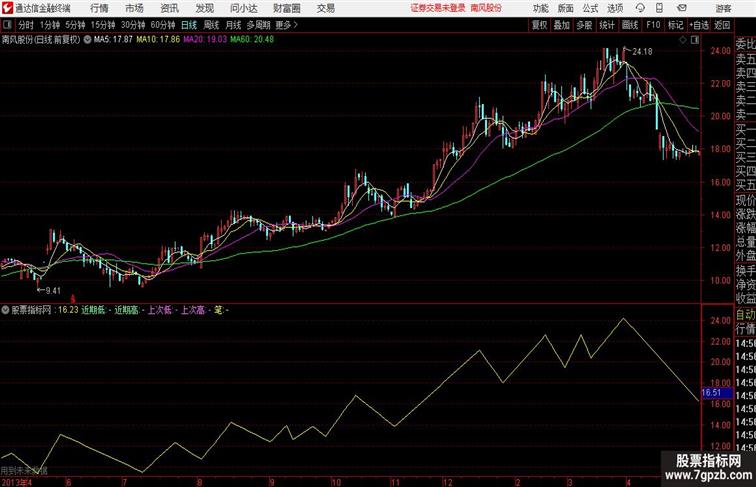Click the 多股 multi-stock button
The width and height of the screenshot is (756, 487).
point(584,25)
